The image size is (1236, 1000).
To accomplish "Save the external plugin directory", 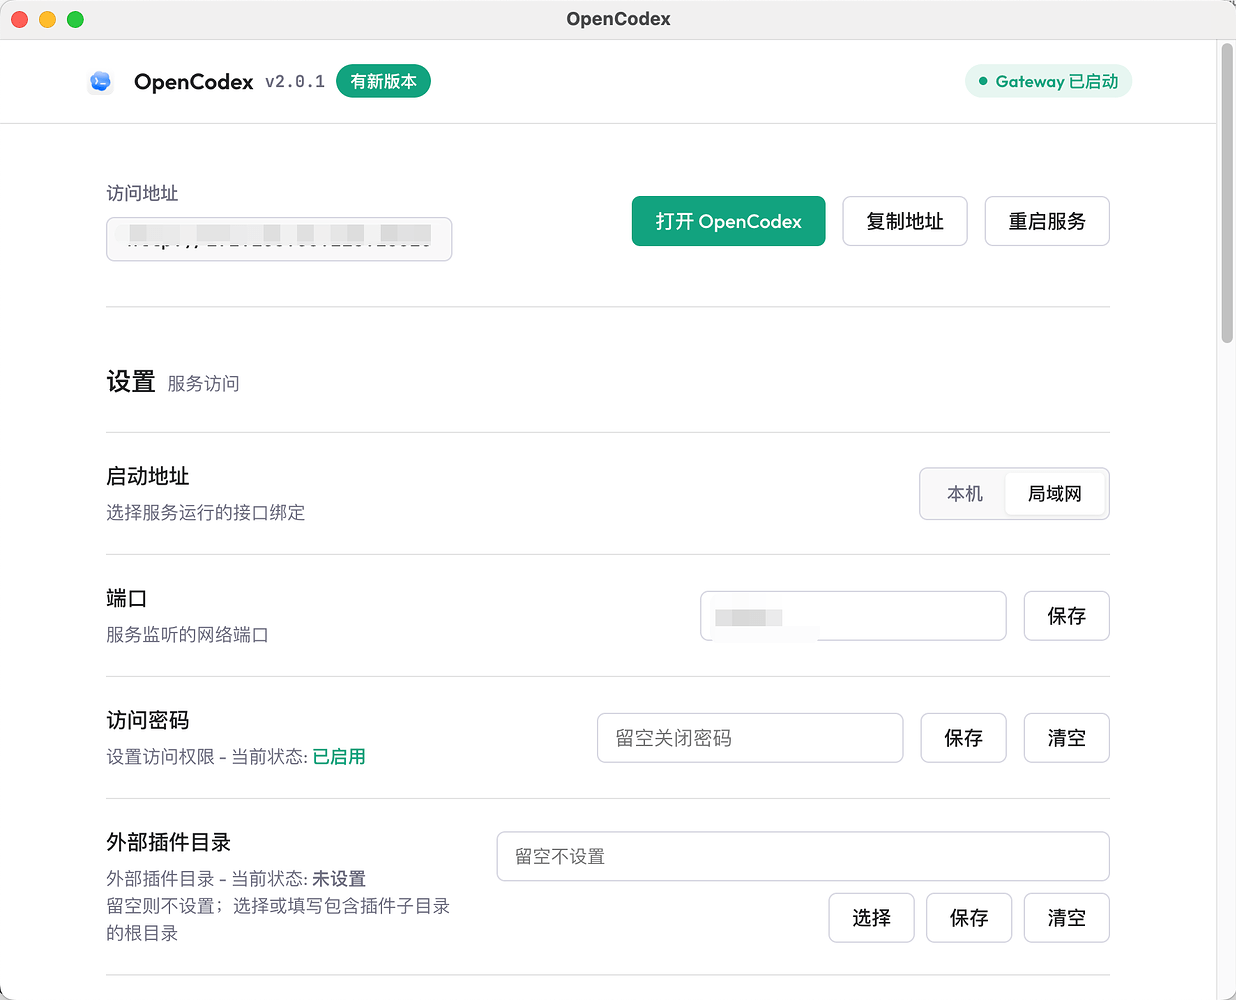I will pos(969,918).
